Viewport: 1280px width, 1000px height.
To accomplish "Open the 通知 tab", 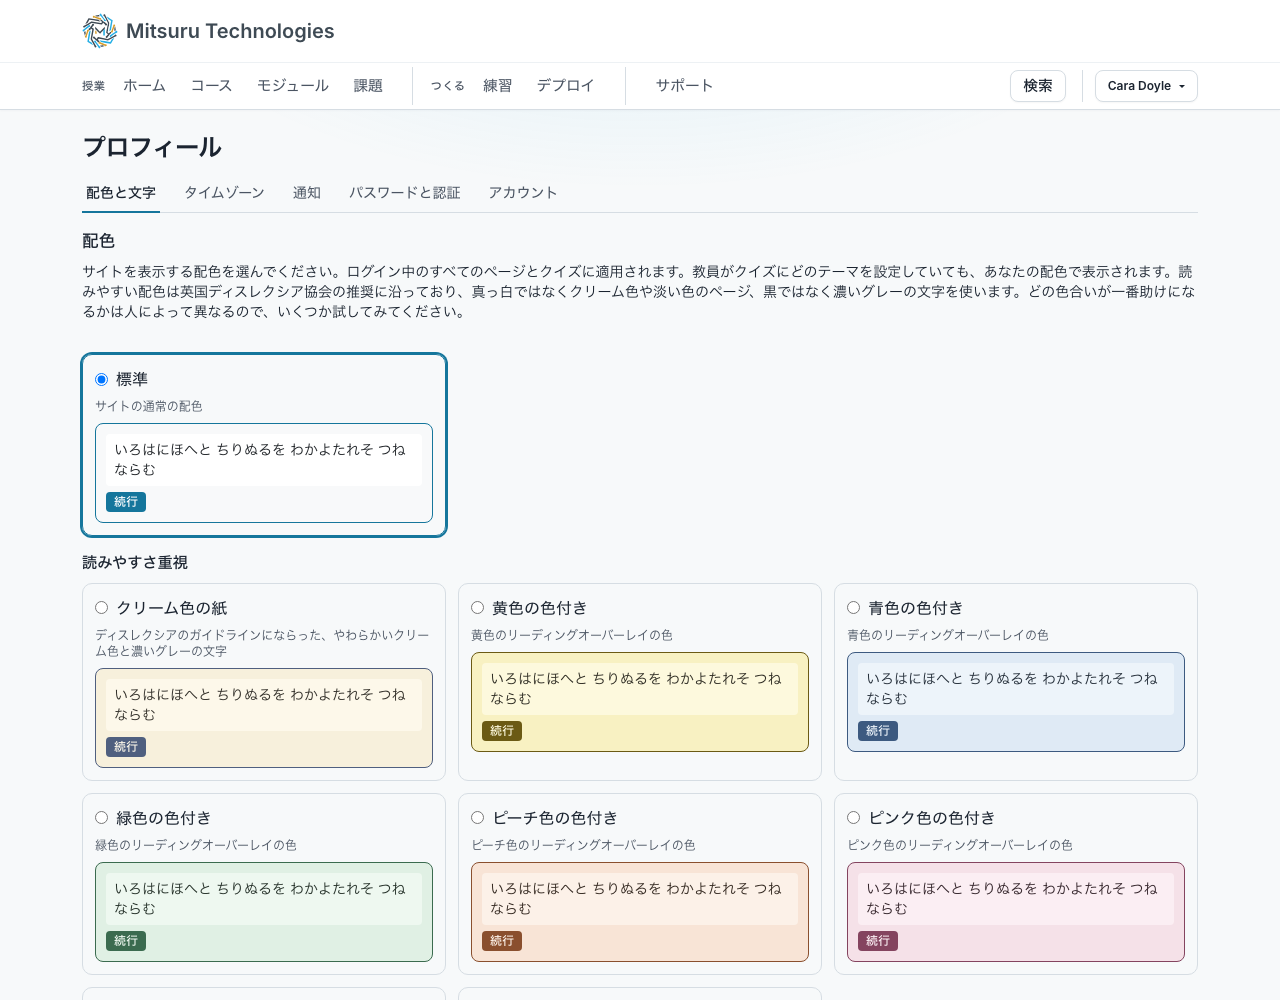I will [307, 193].
